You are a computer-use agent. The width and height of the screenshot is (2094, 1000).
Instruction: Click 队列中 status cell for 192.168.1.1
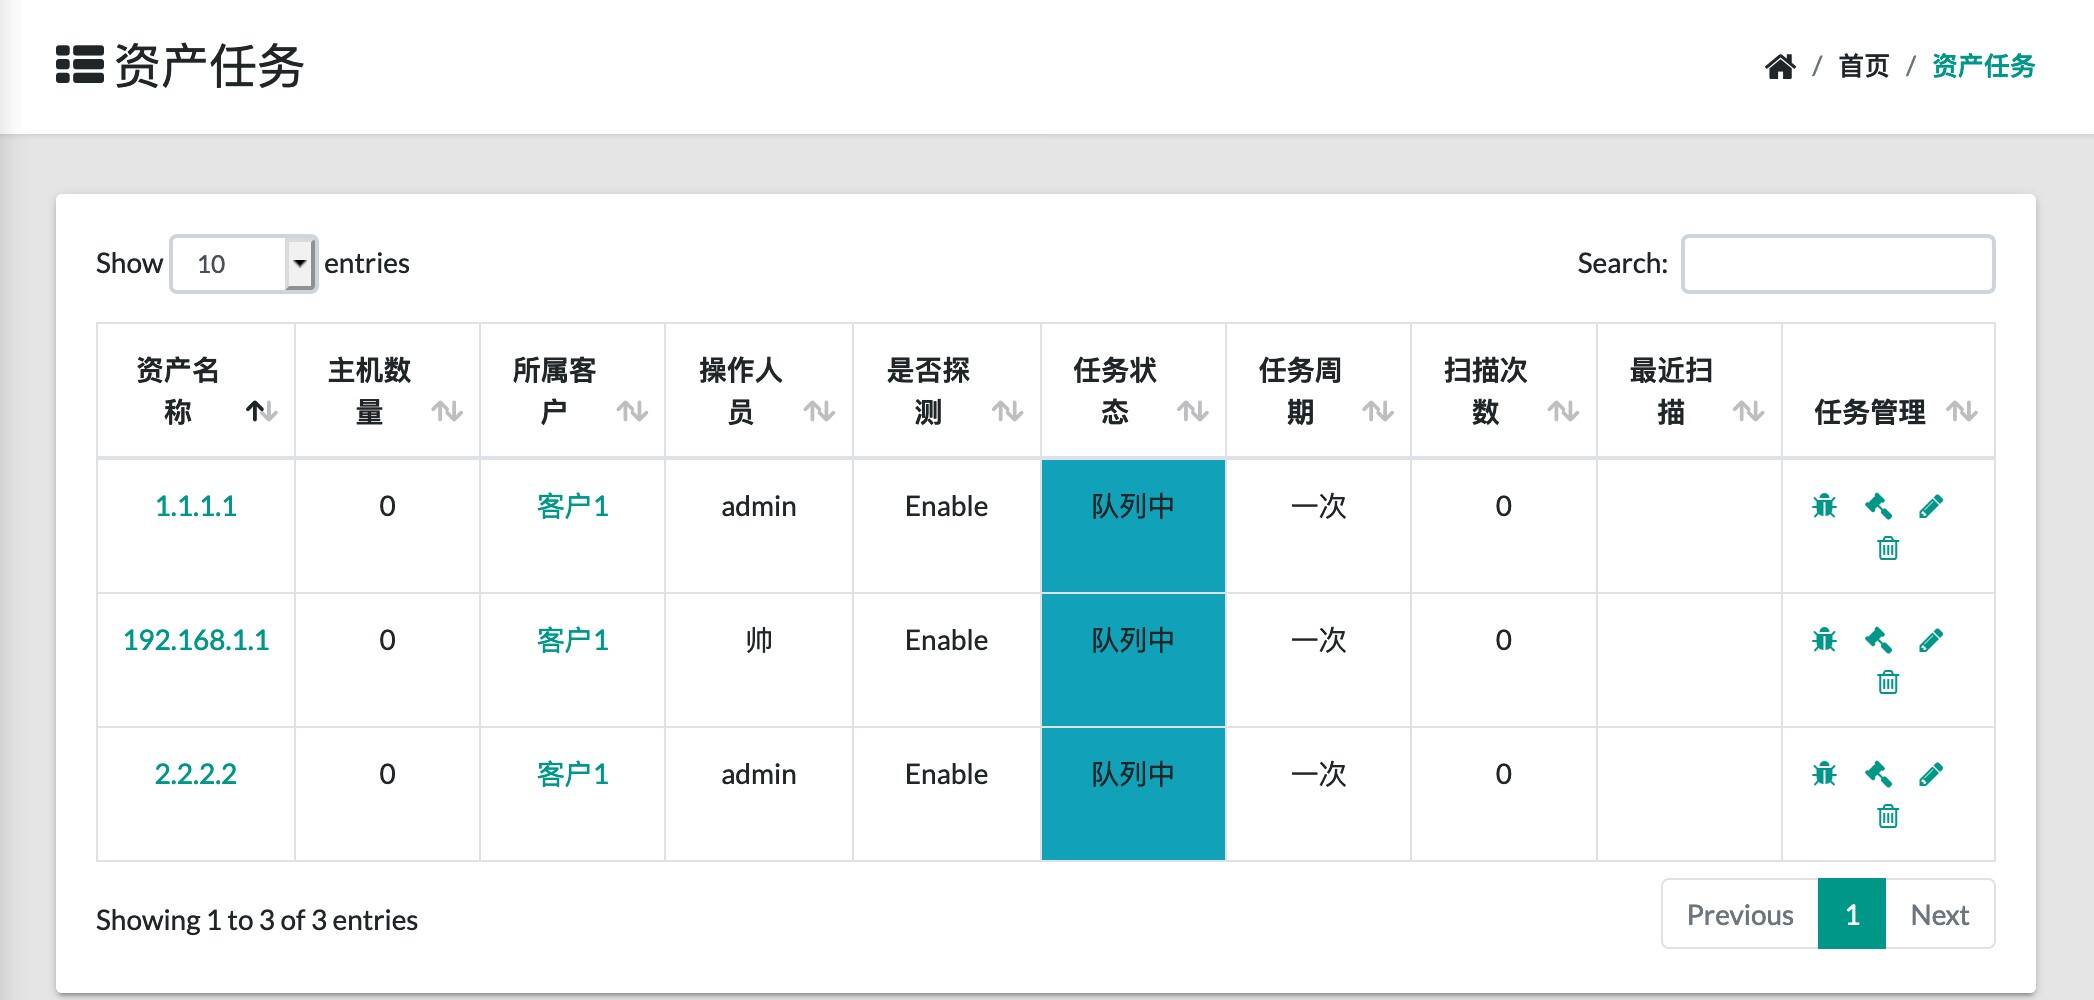point(1133,660)
